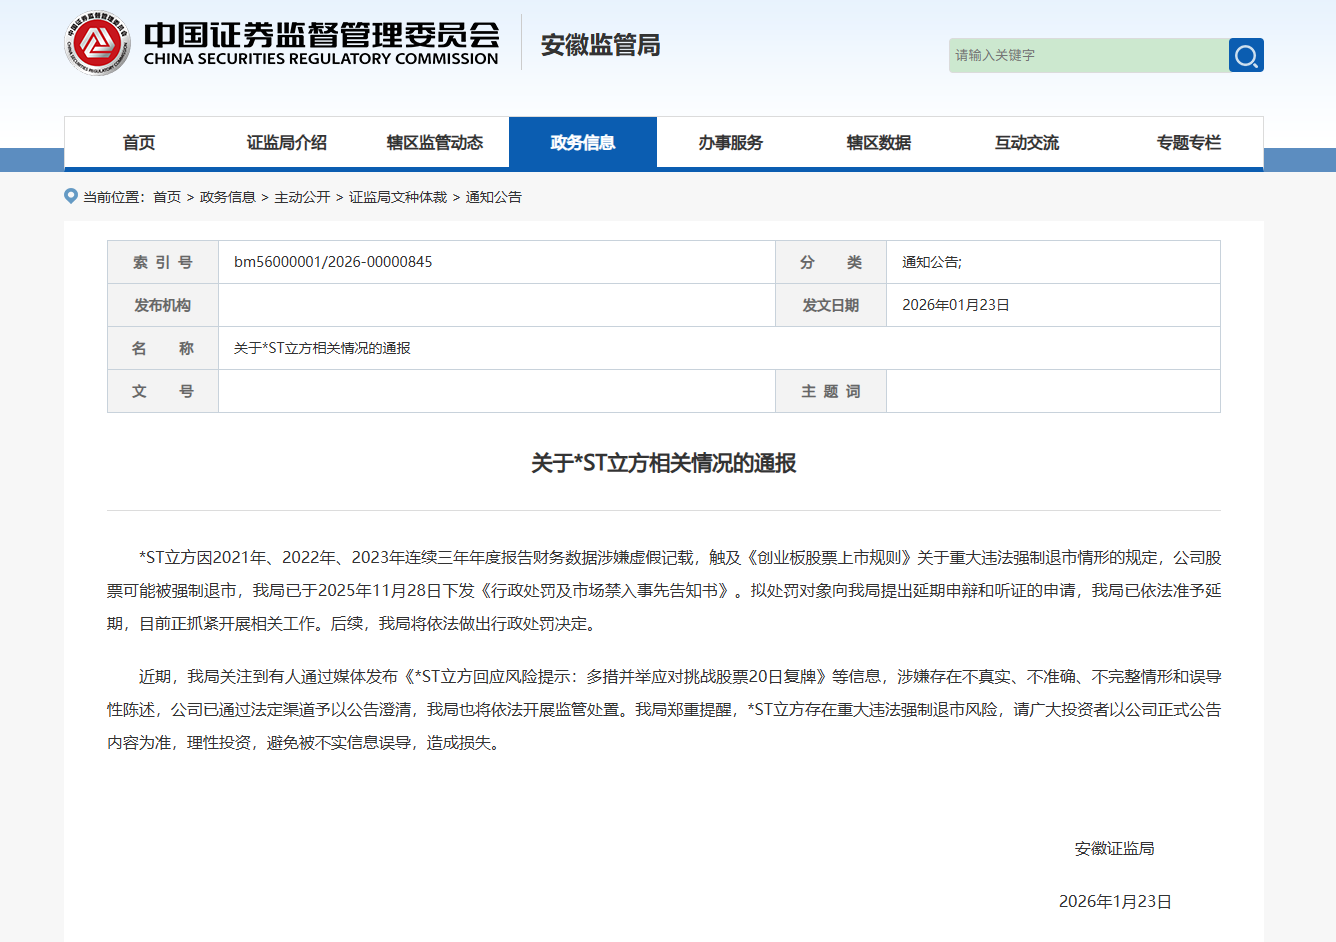Click the magnifier search icon
Image resolution: width=1336 pixels, height=942 pixels.
pos(1246,55)
